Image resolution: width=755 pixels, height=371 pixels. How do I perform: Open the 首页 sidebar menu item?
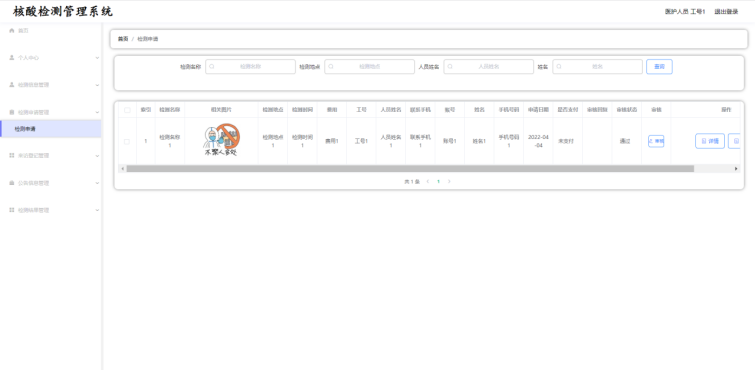[x=51, y=30]
